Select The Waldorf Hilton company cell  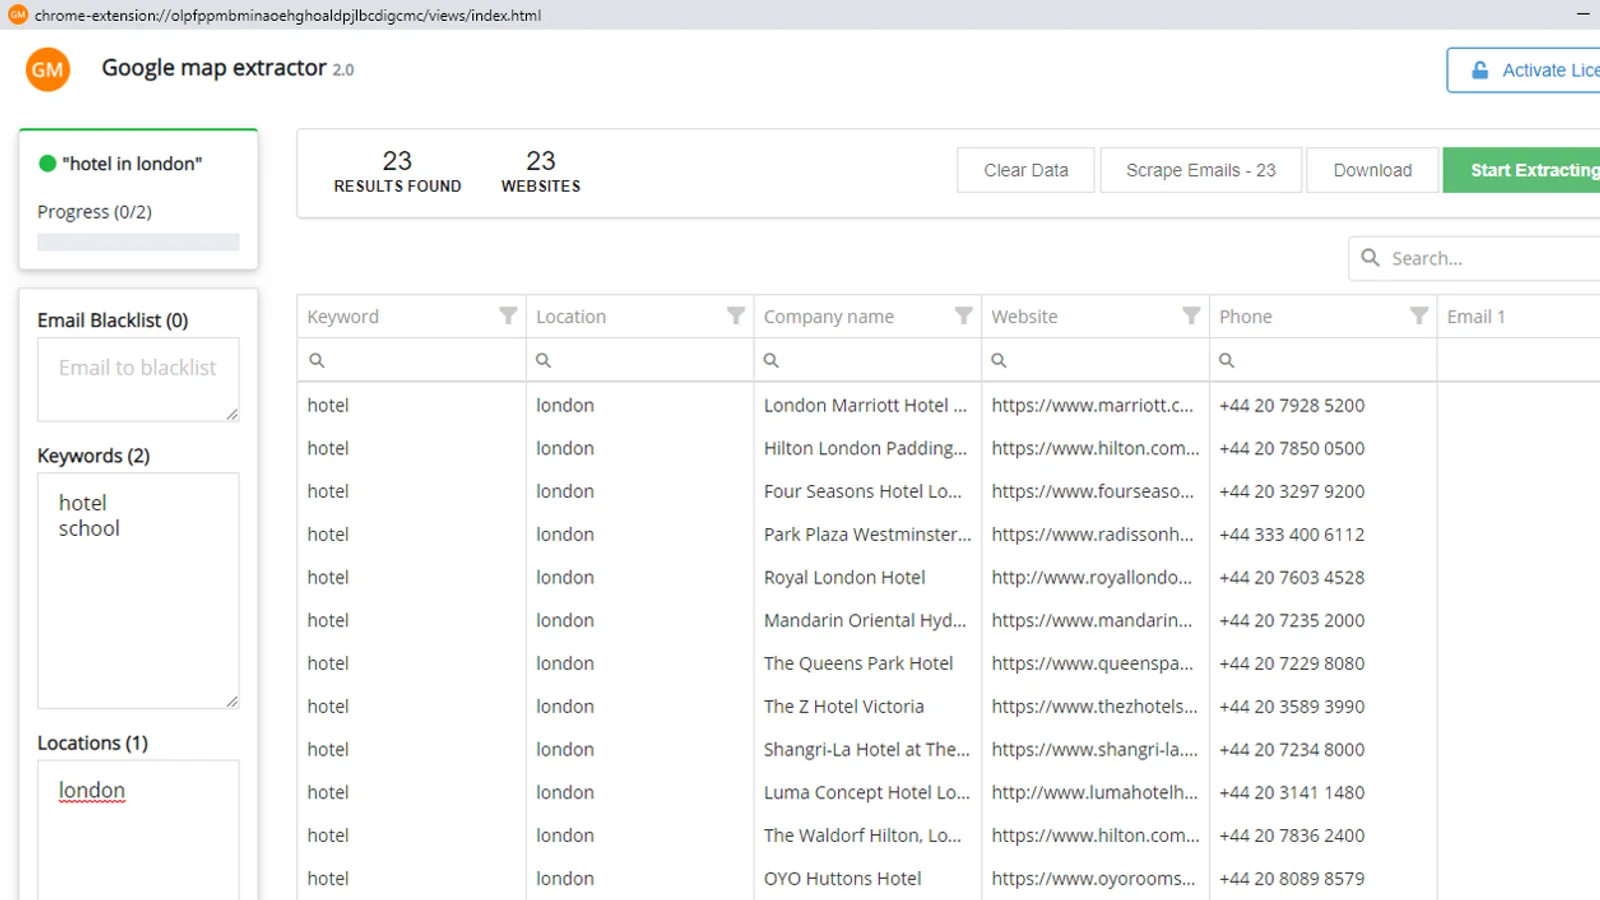point(866,835)
